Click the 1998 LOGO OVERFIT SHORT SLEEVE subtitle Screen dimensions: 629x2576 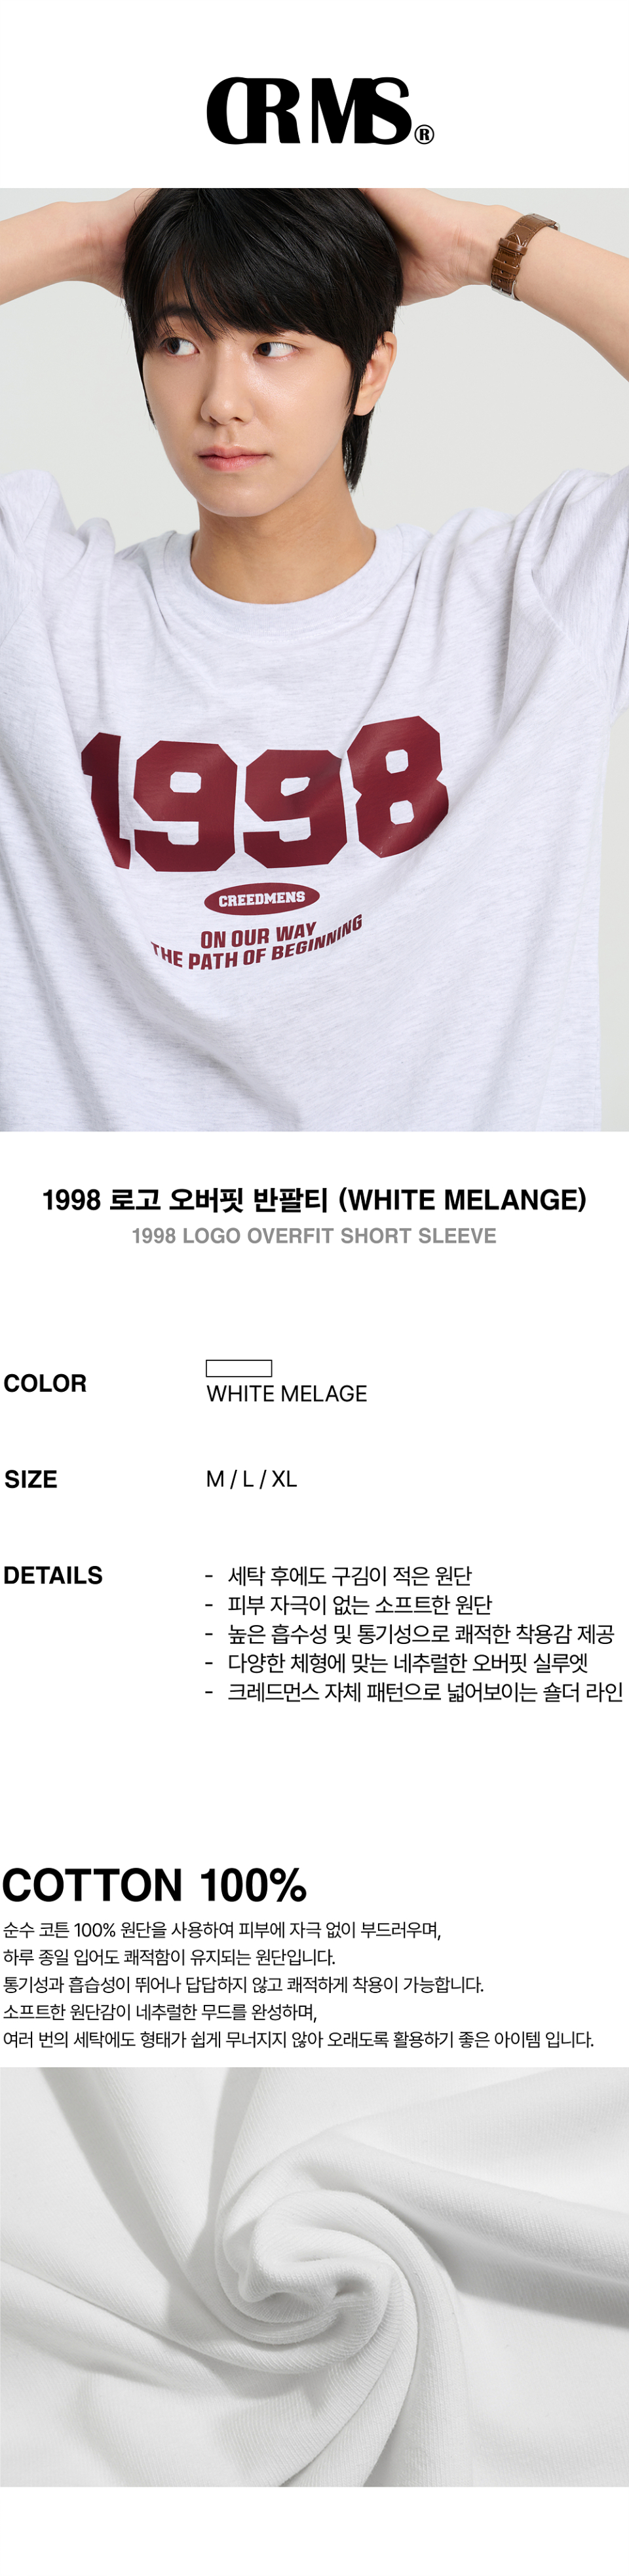(314, 1236)
